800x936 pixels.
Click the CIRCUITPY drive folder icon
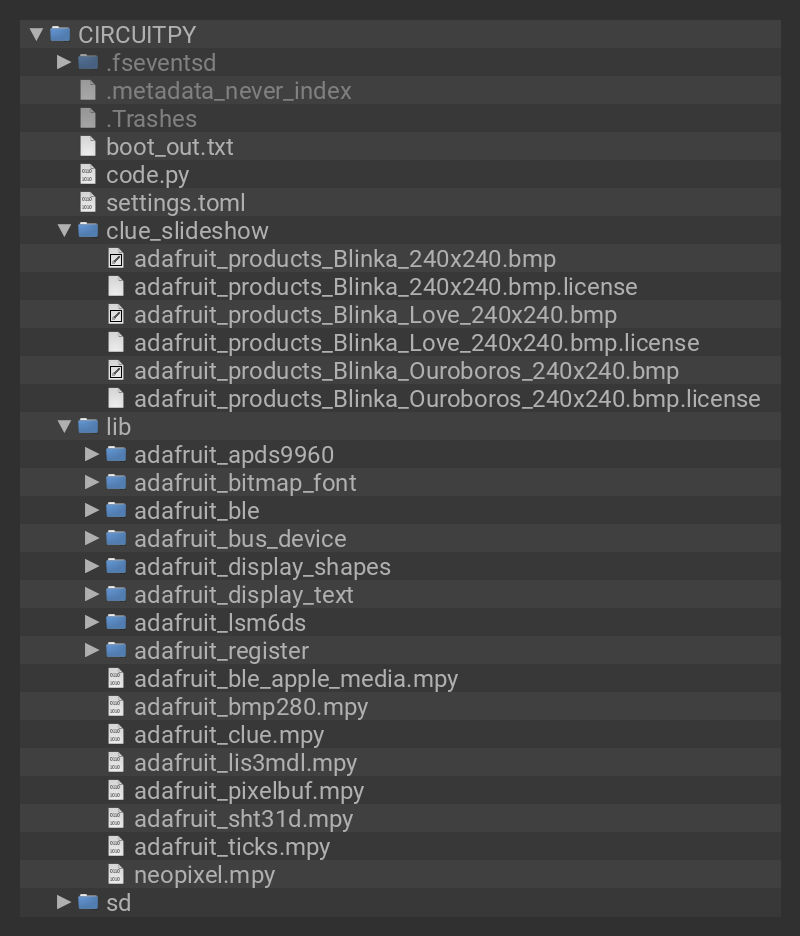click(x=60, y=35)
